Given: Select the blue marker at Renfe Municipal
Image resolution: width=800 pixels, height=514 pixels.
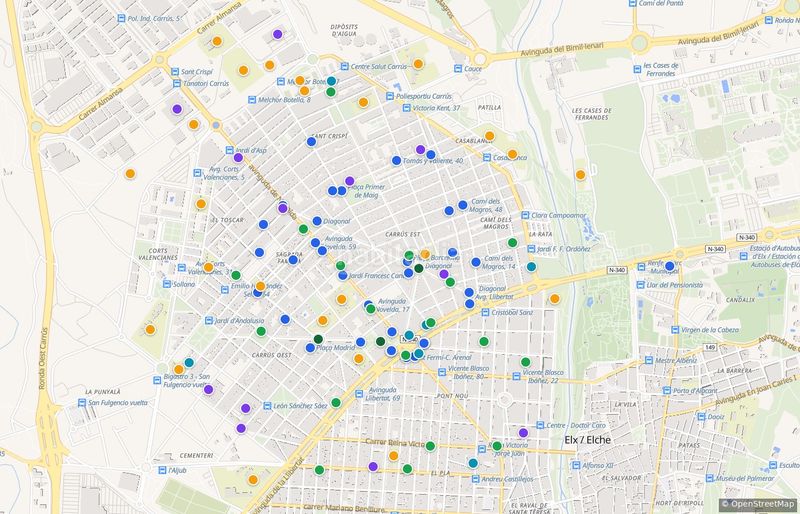Looking at the screenshot, I should click(x=670, y=266).
